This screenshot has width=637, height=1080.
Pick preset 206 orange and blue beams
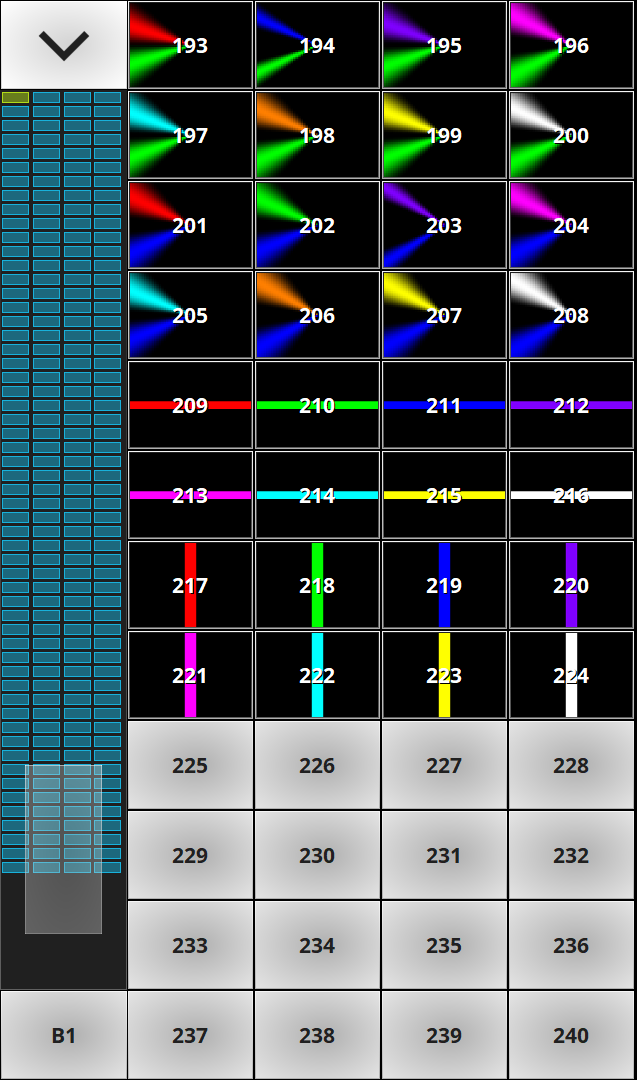[x=317, y=315]
